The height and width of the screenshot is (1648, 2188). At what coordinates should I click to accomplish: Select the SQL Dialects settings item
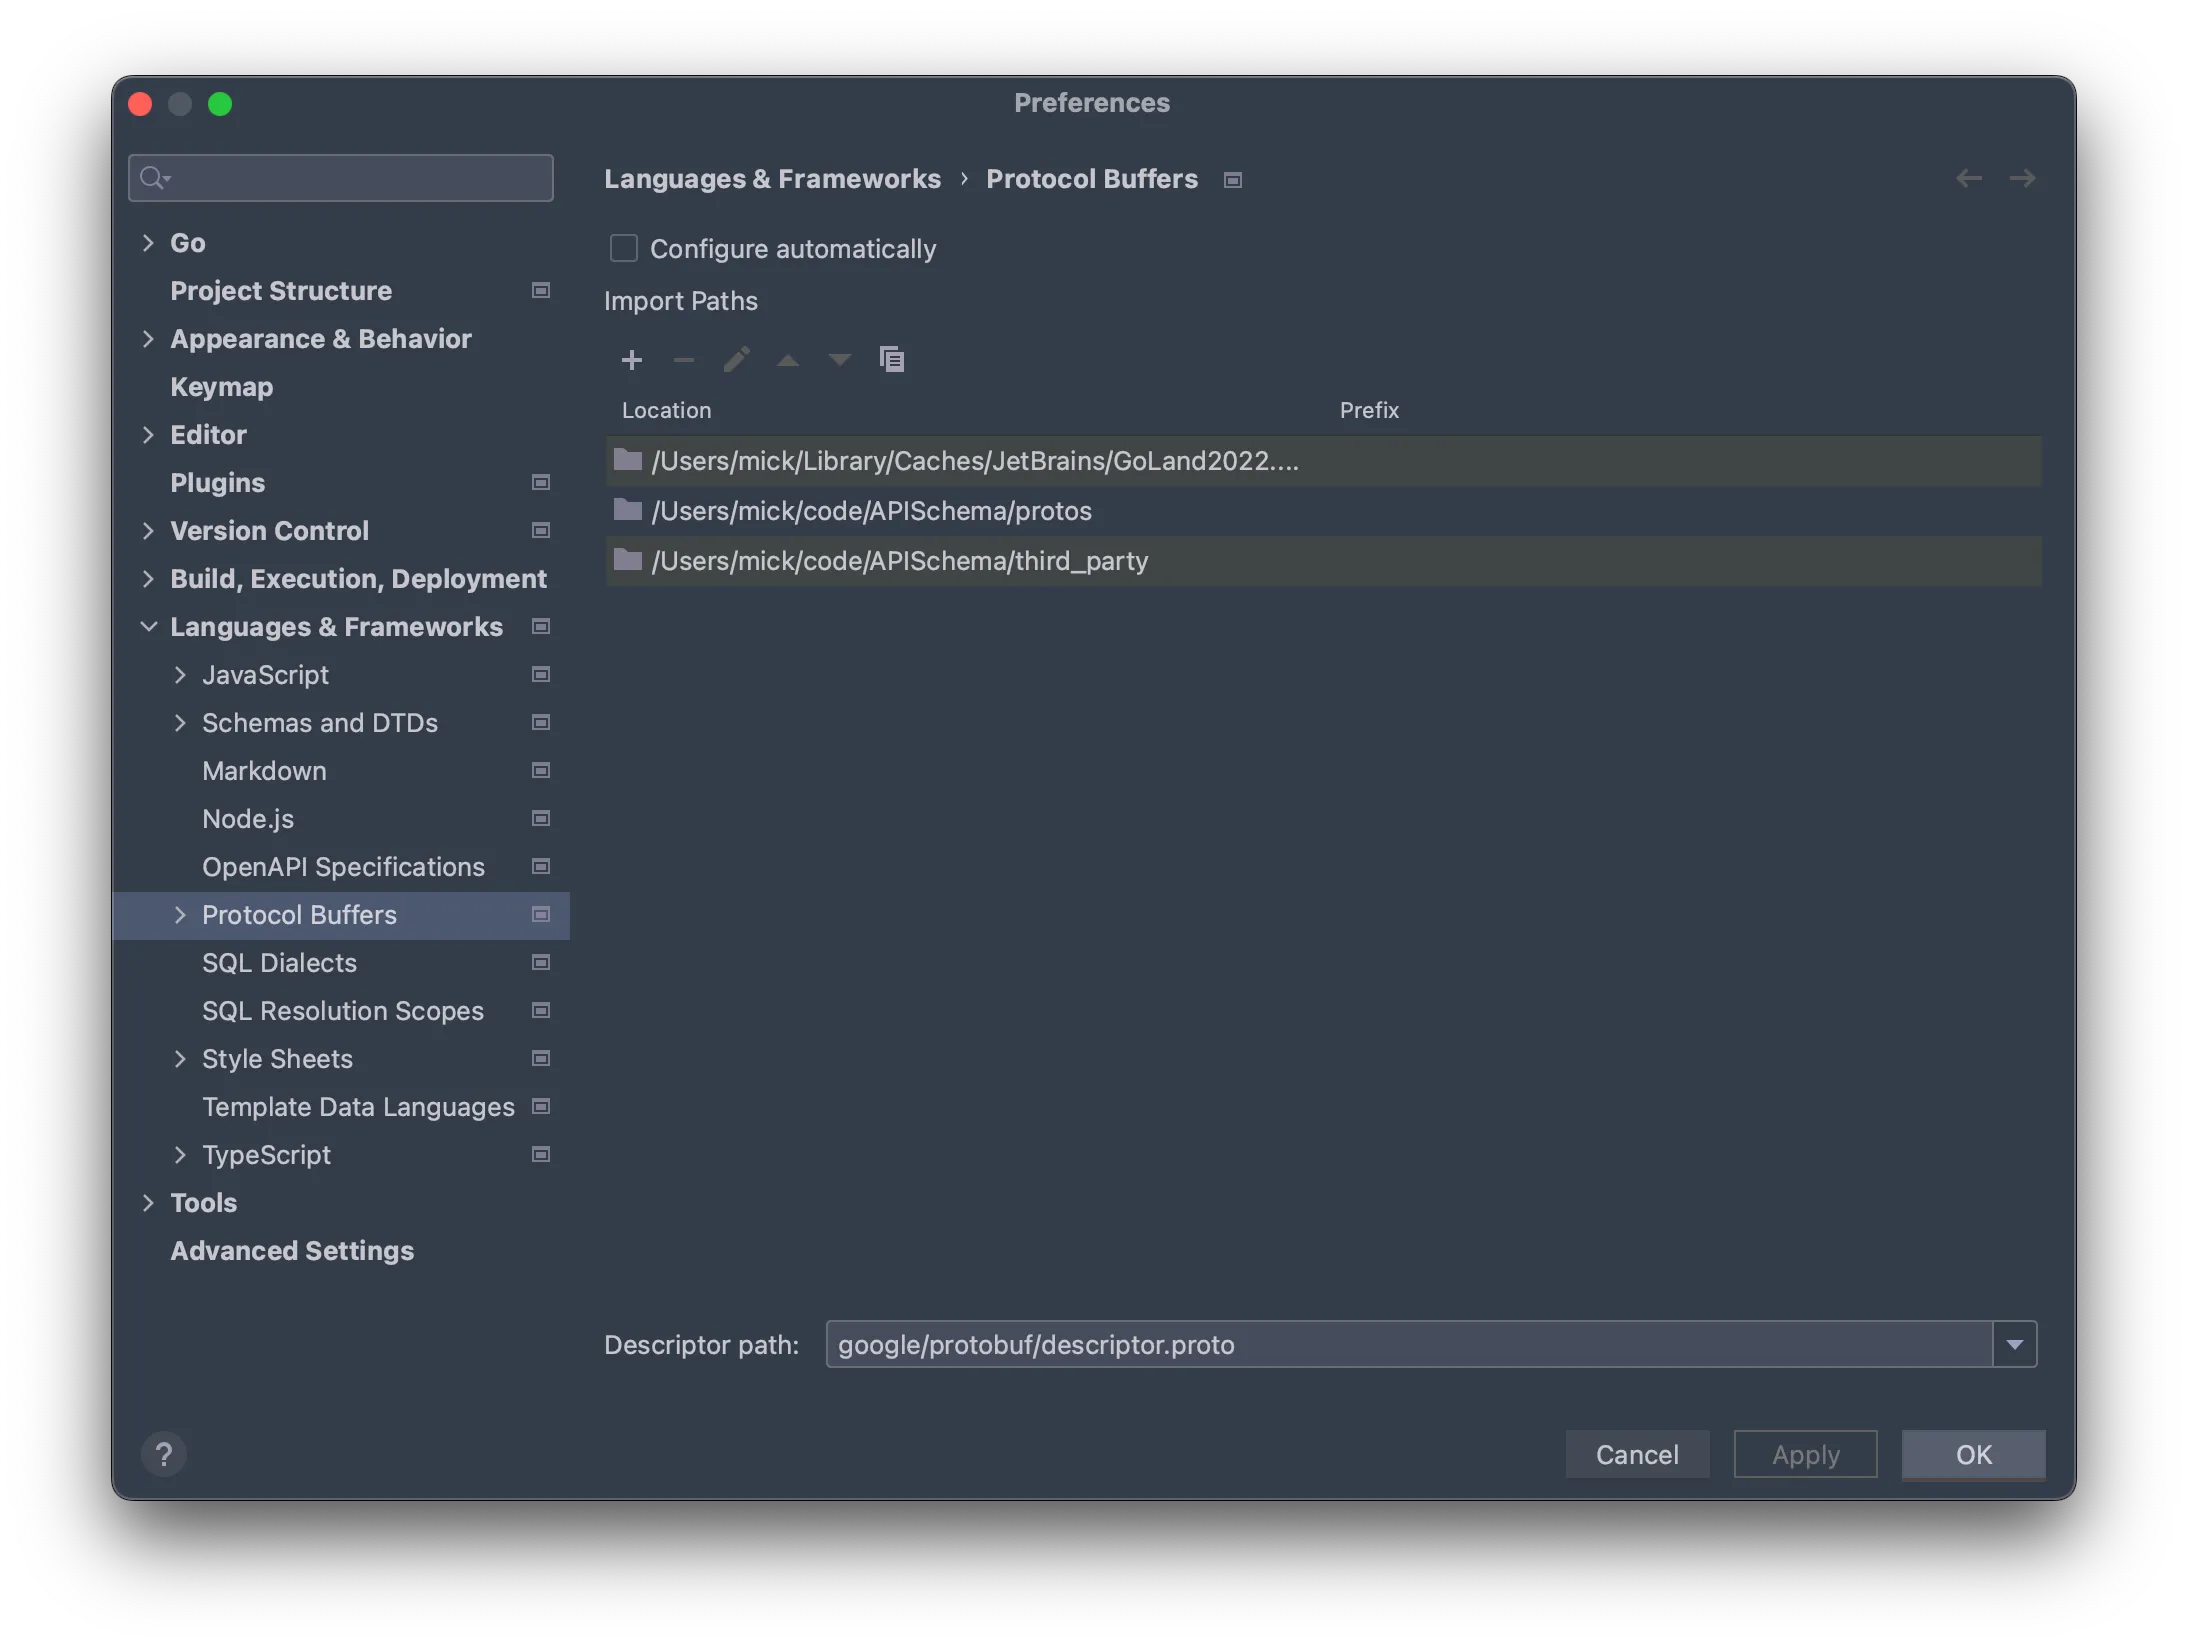tap(279, 963)
